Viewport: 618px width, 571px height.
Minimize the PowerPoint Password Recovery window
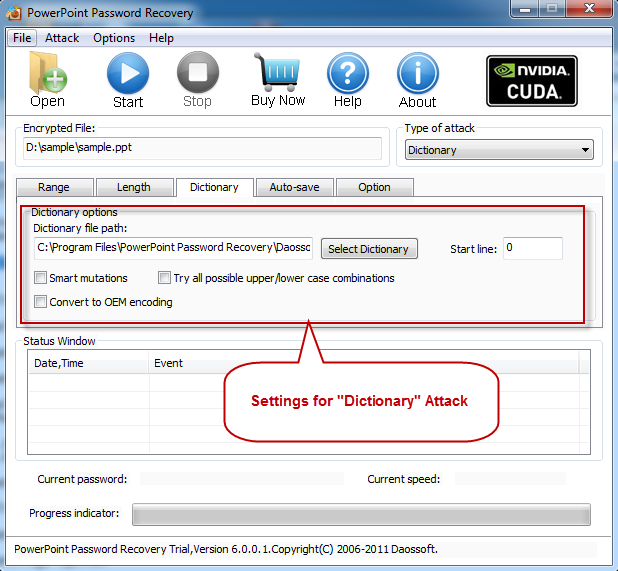(525, 9)
